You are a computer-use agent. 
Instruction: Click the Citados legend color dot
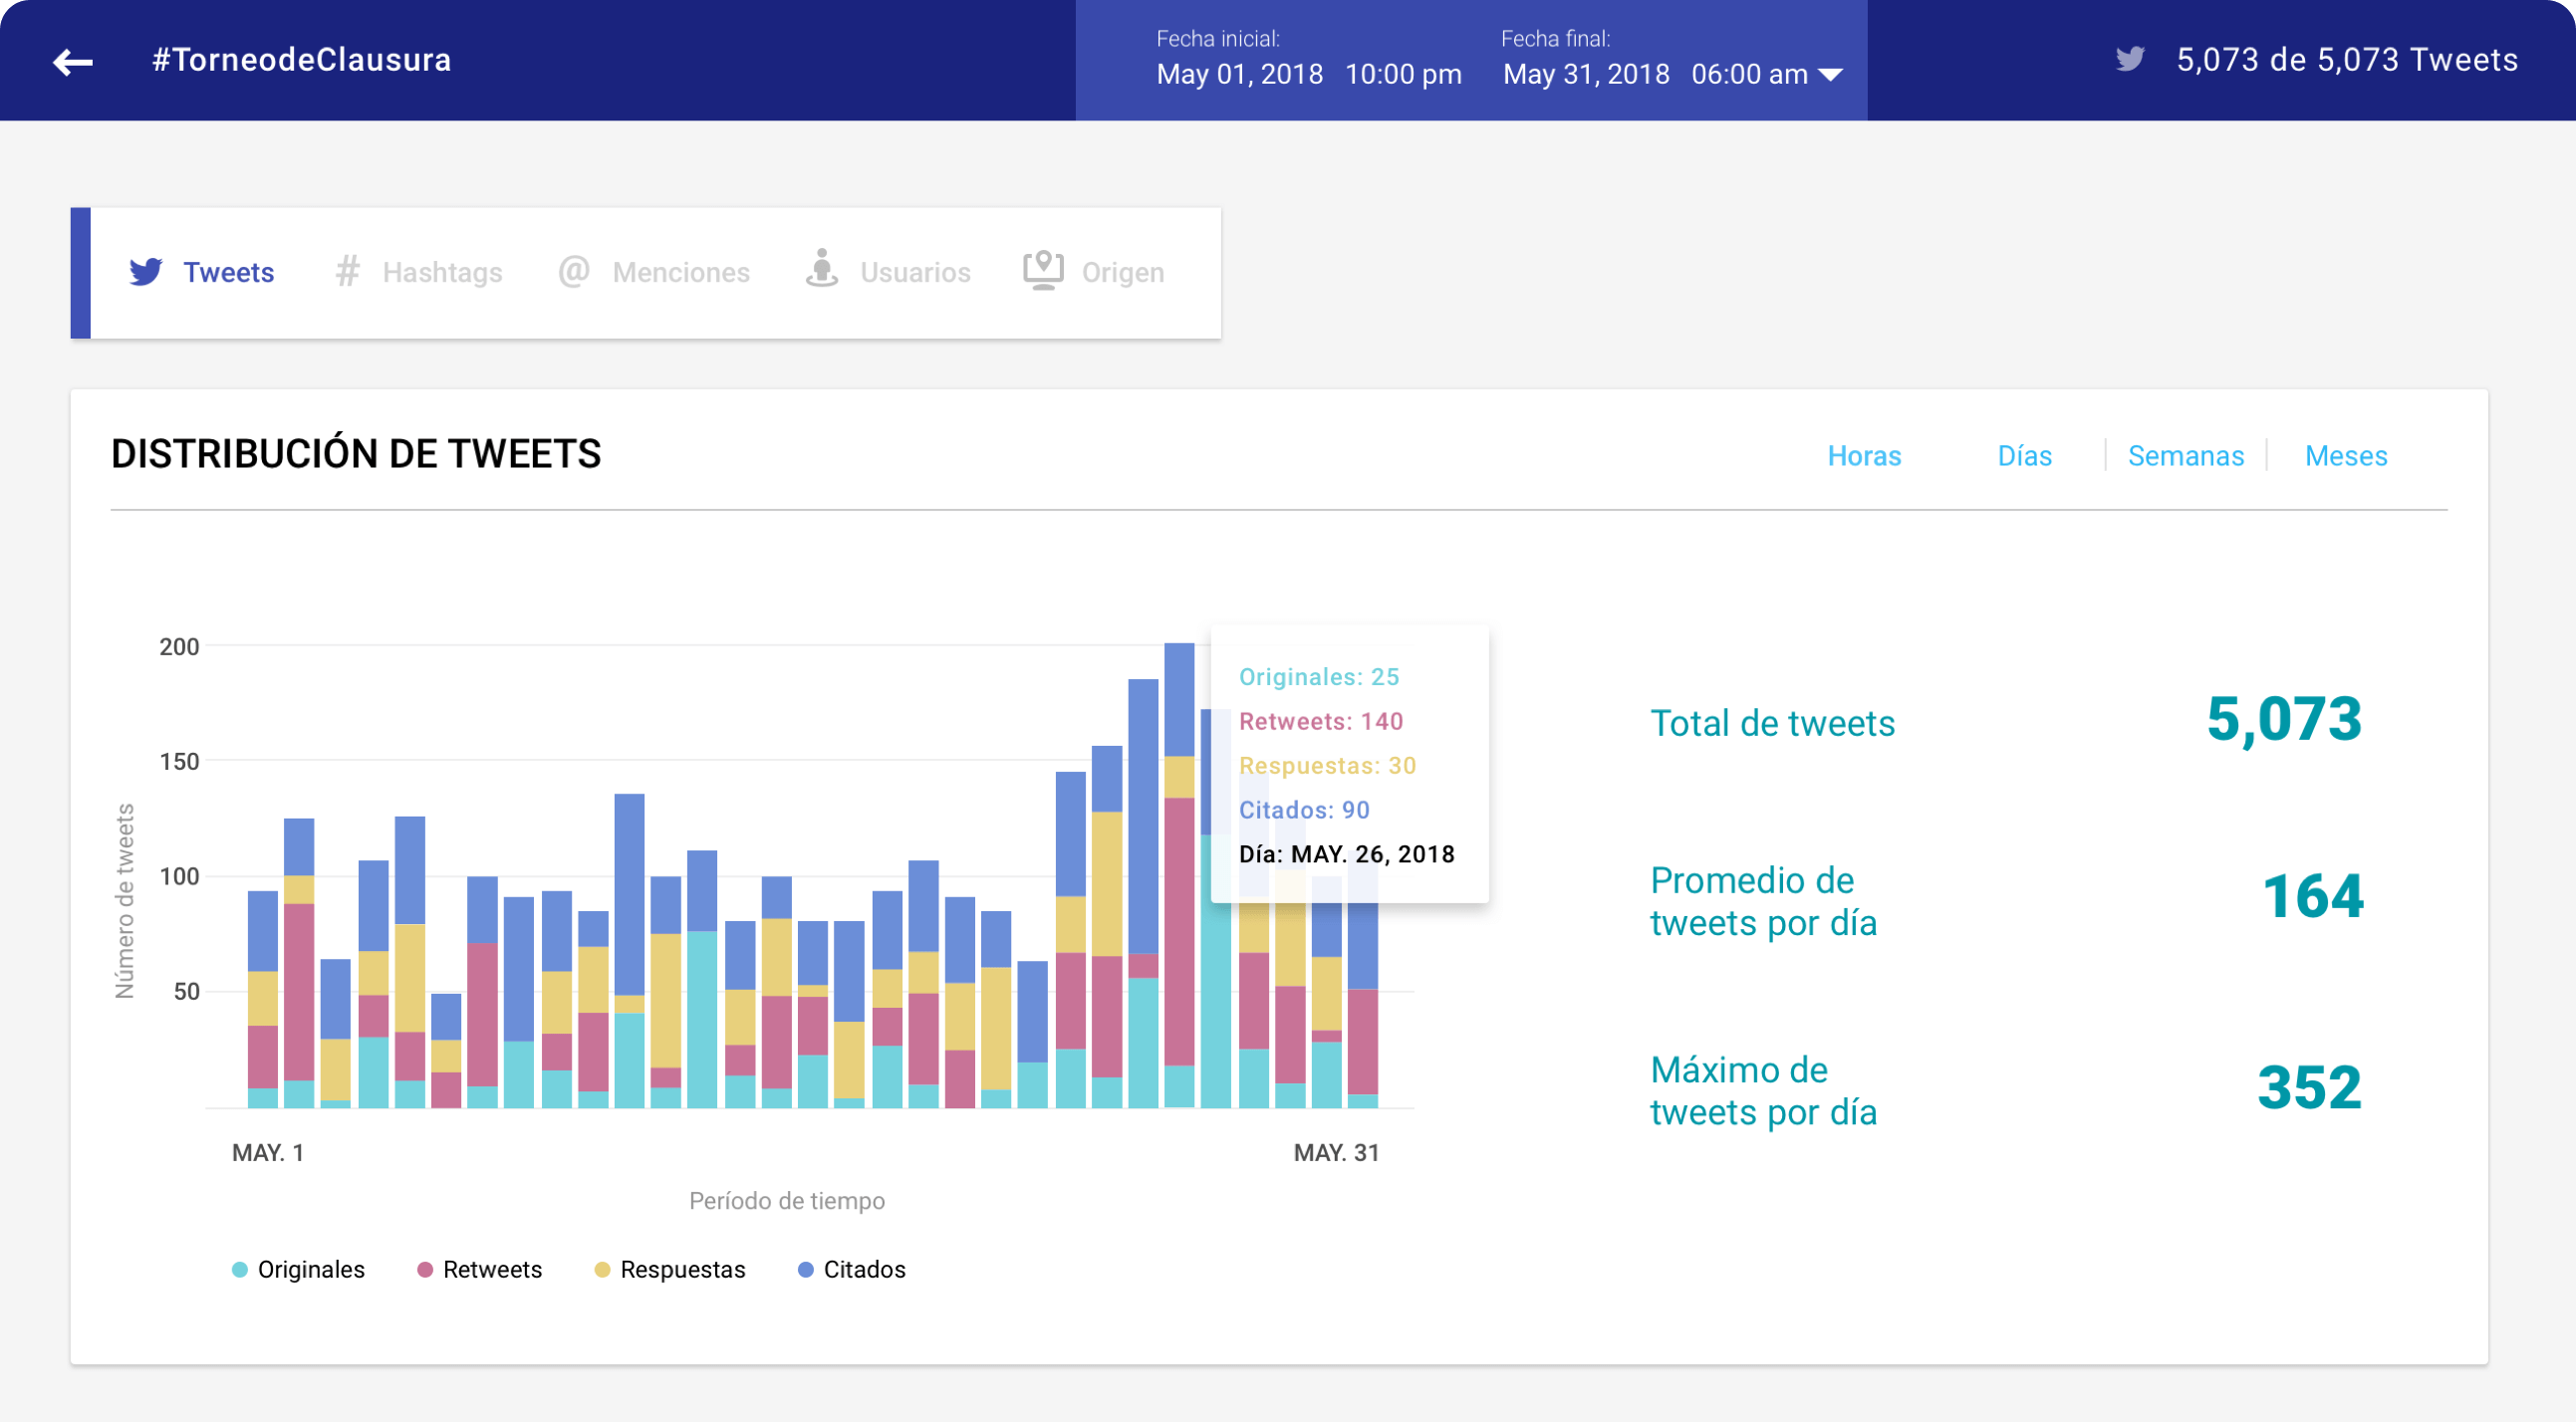(x=805, y=1269)
